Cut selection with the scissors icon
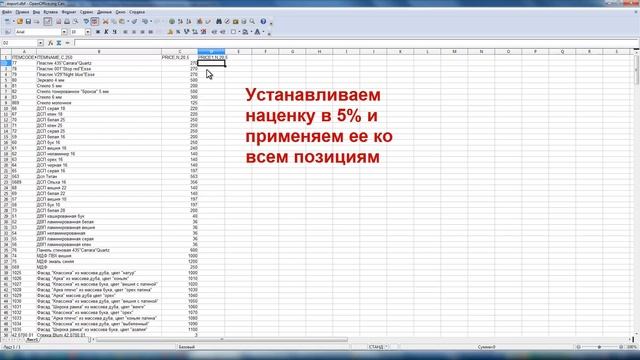 coord(105,21)
